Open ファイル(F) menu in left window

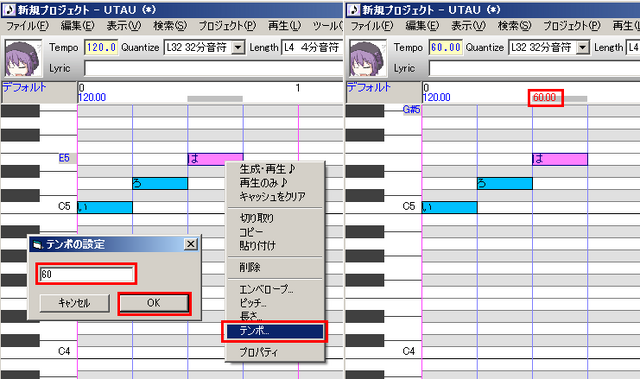(x=27, y=26)
